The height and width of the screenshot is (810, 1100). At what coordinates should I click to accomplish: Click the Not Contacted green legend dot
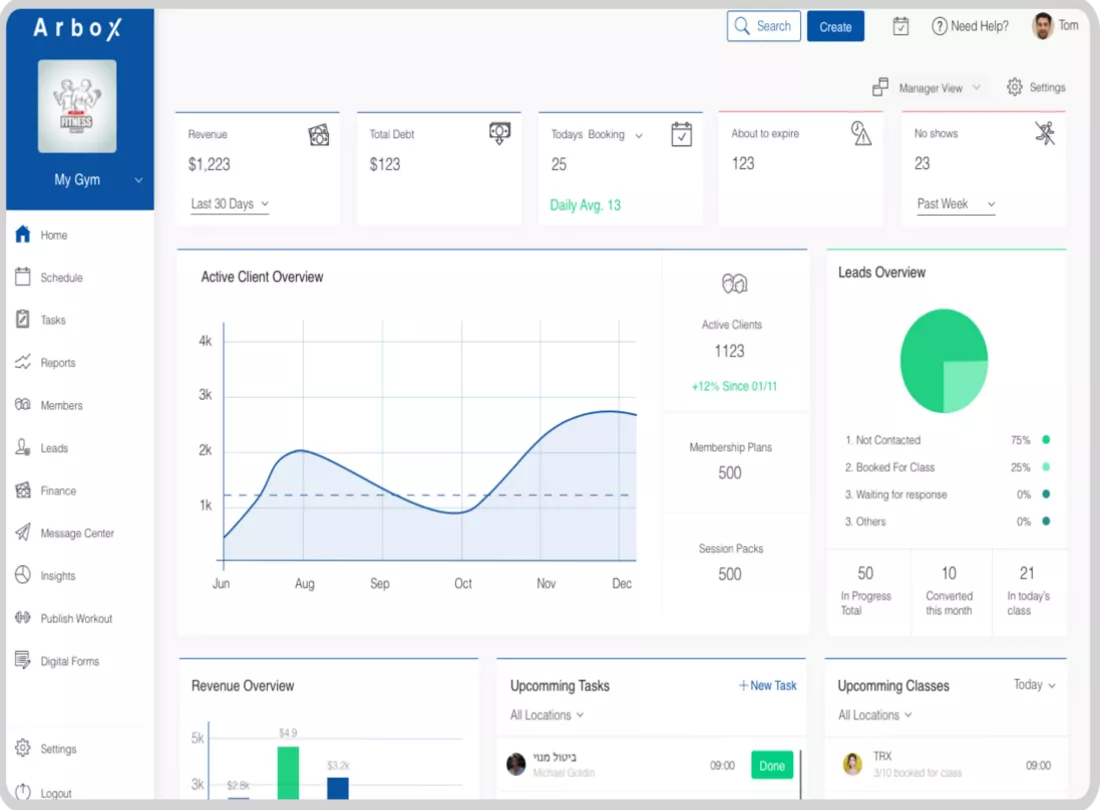1046,440
